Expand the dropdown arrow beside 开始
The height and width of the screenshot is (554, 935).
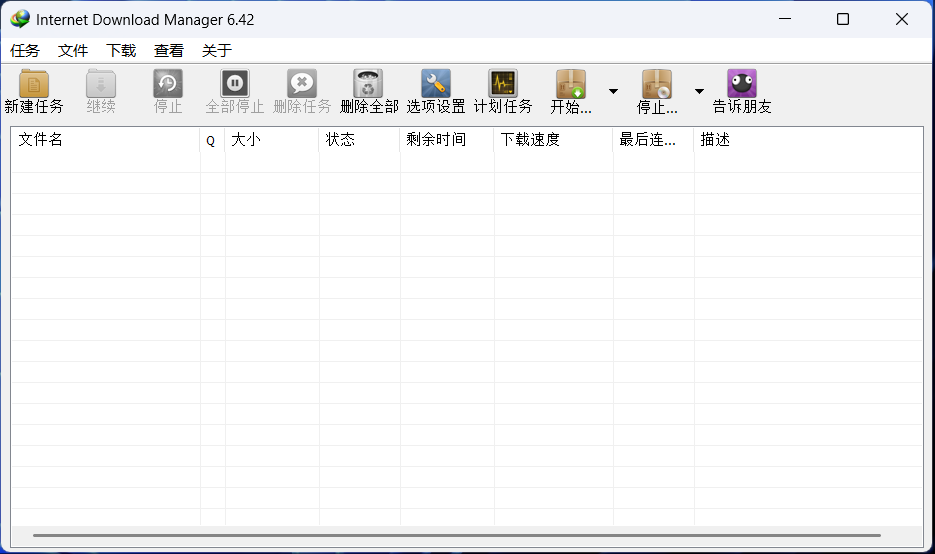(x=613, y=91)
